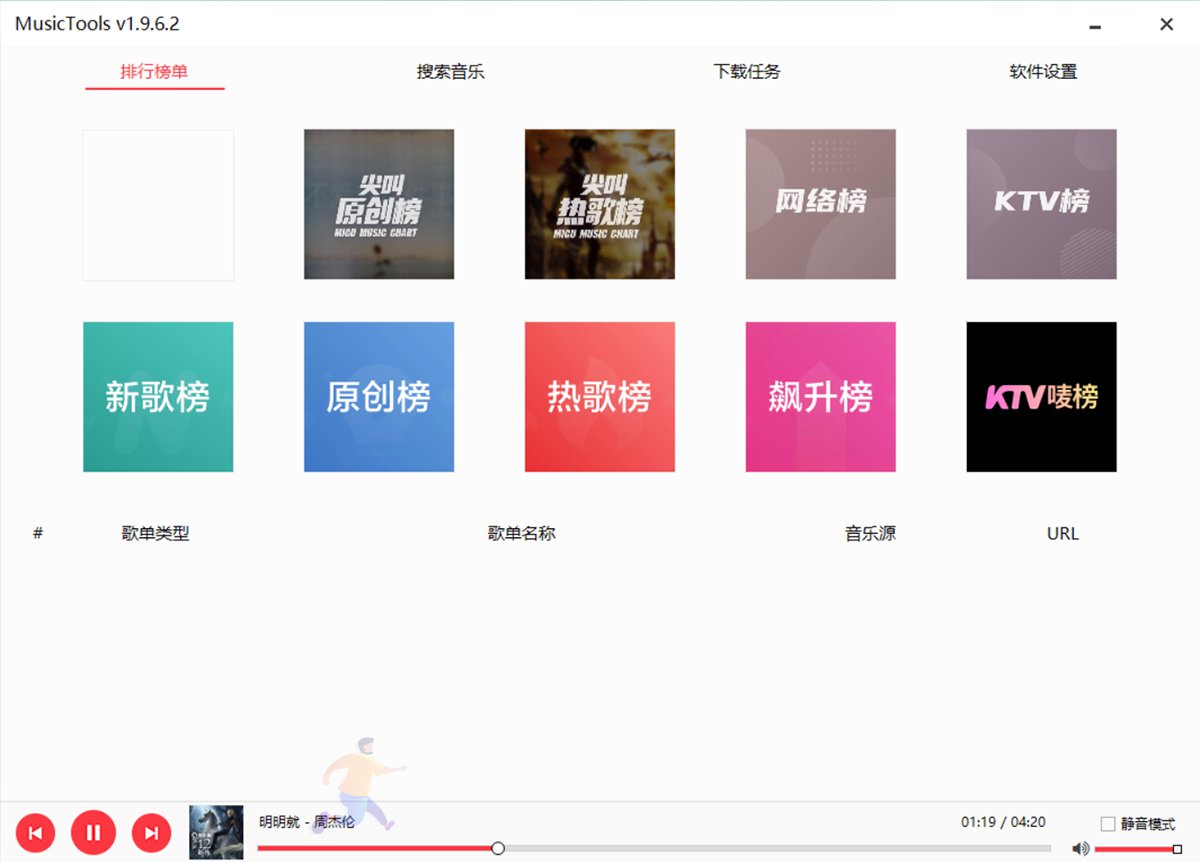Open the 下载任务 tab

(747, 72)
